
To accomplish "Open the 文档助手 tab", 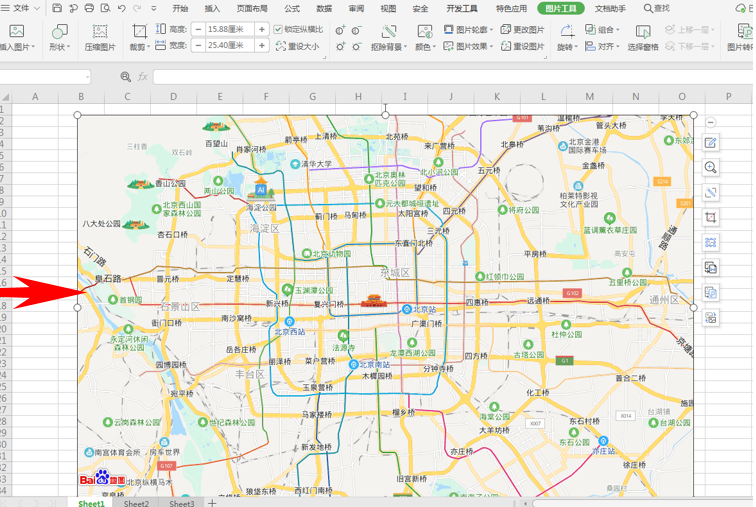I will pos(610,8).
